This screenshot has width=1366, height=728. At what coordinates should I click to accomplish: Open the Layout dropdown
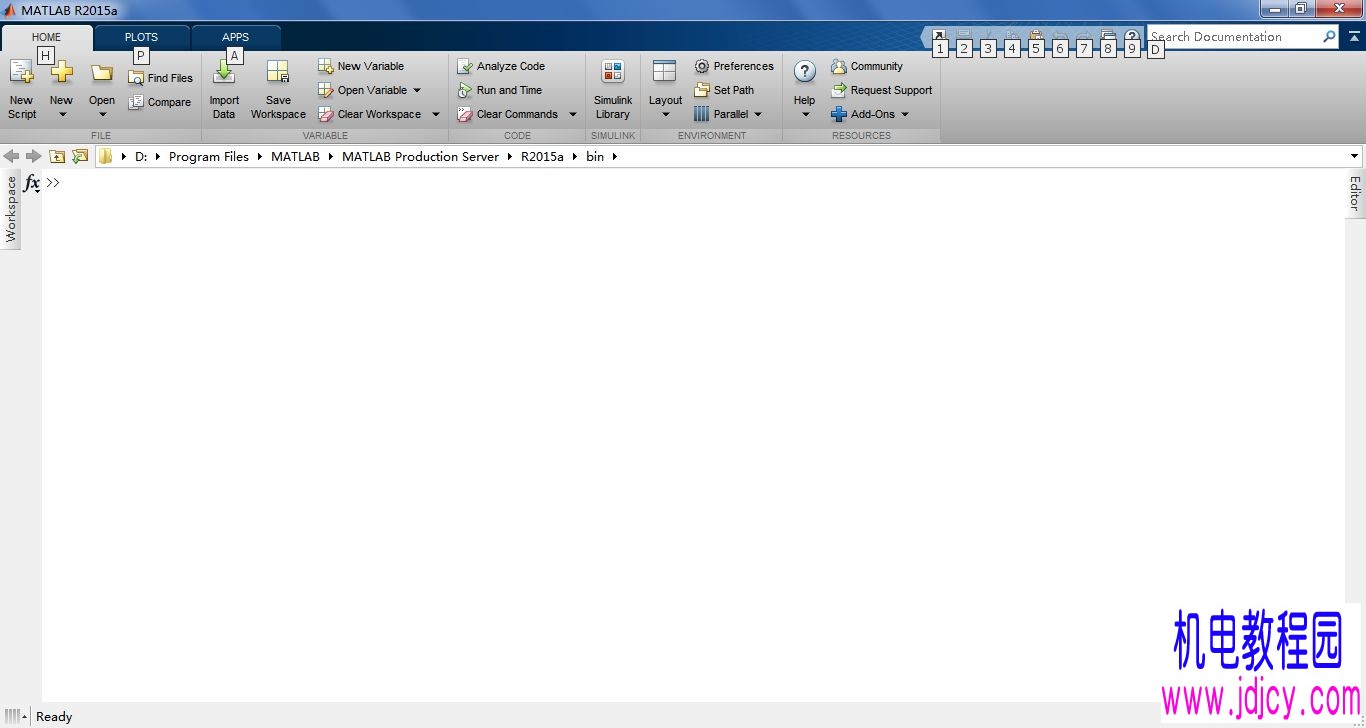pyautogui.click(x=665, y=89)
